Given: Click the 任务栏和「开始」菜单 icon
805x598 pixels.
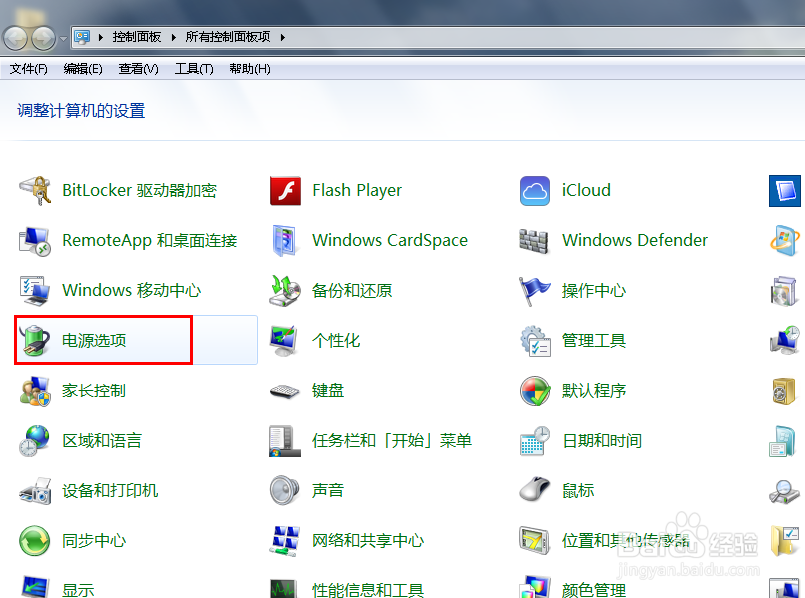Looking at the screenshot, I should pos(285,440).
